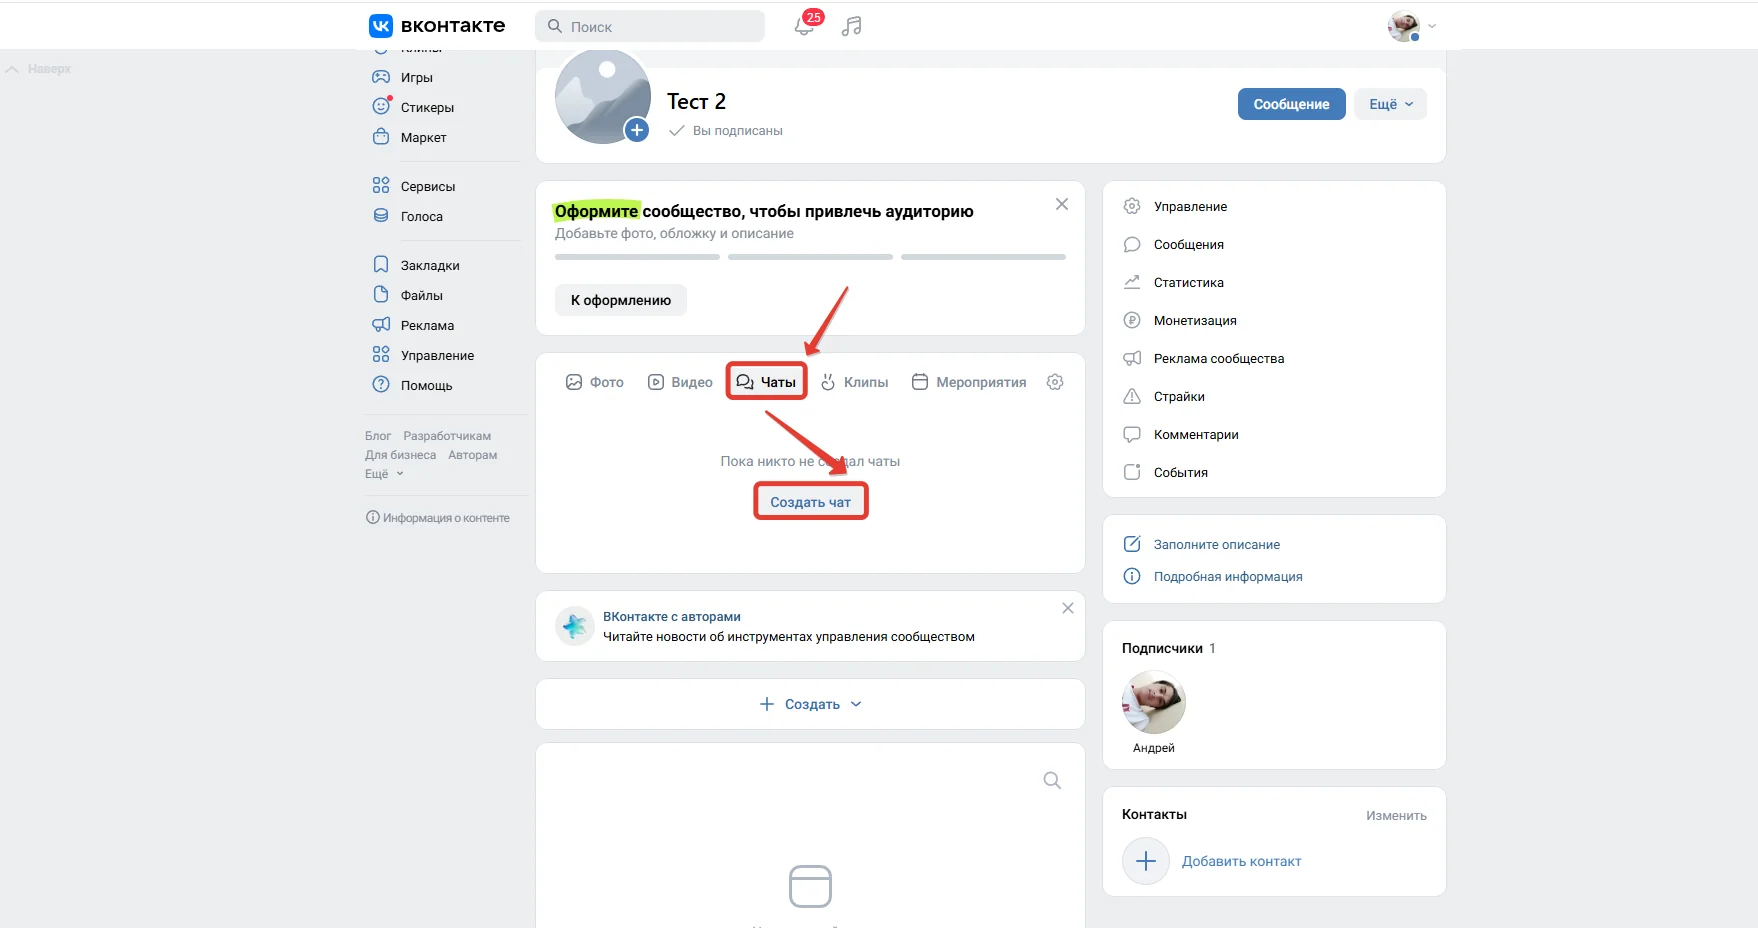Open События in the right menu

(x=1180, y=472)
